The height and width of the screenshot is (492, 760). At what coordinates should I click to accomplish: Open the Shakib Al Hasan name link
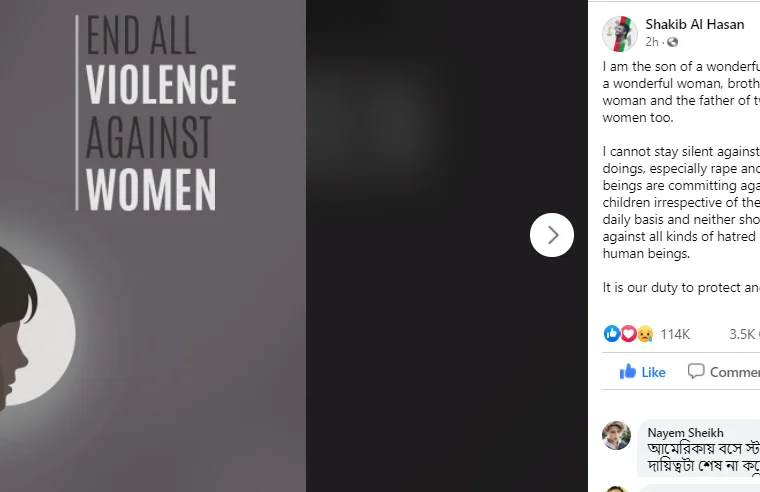click(695, 24)
